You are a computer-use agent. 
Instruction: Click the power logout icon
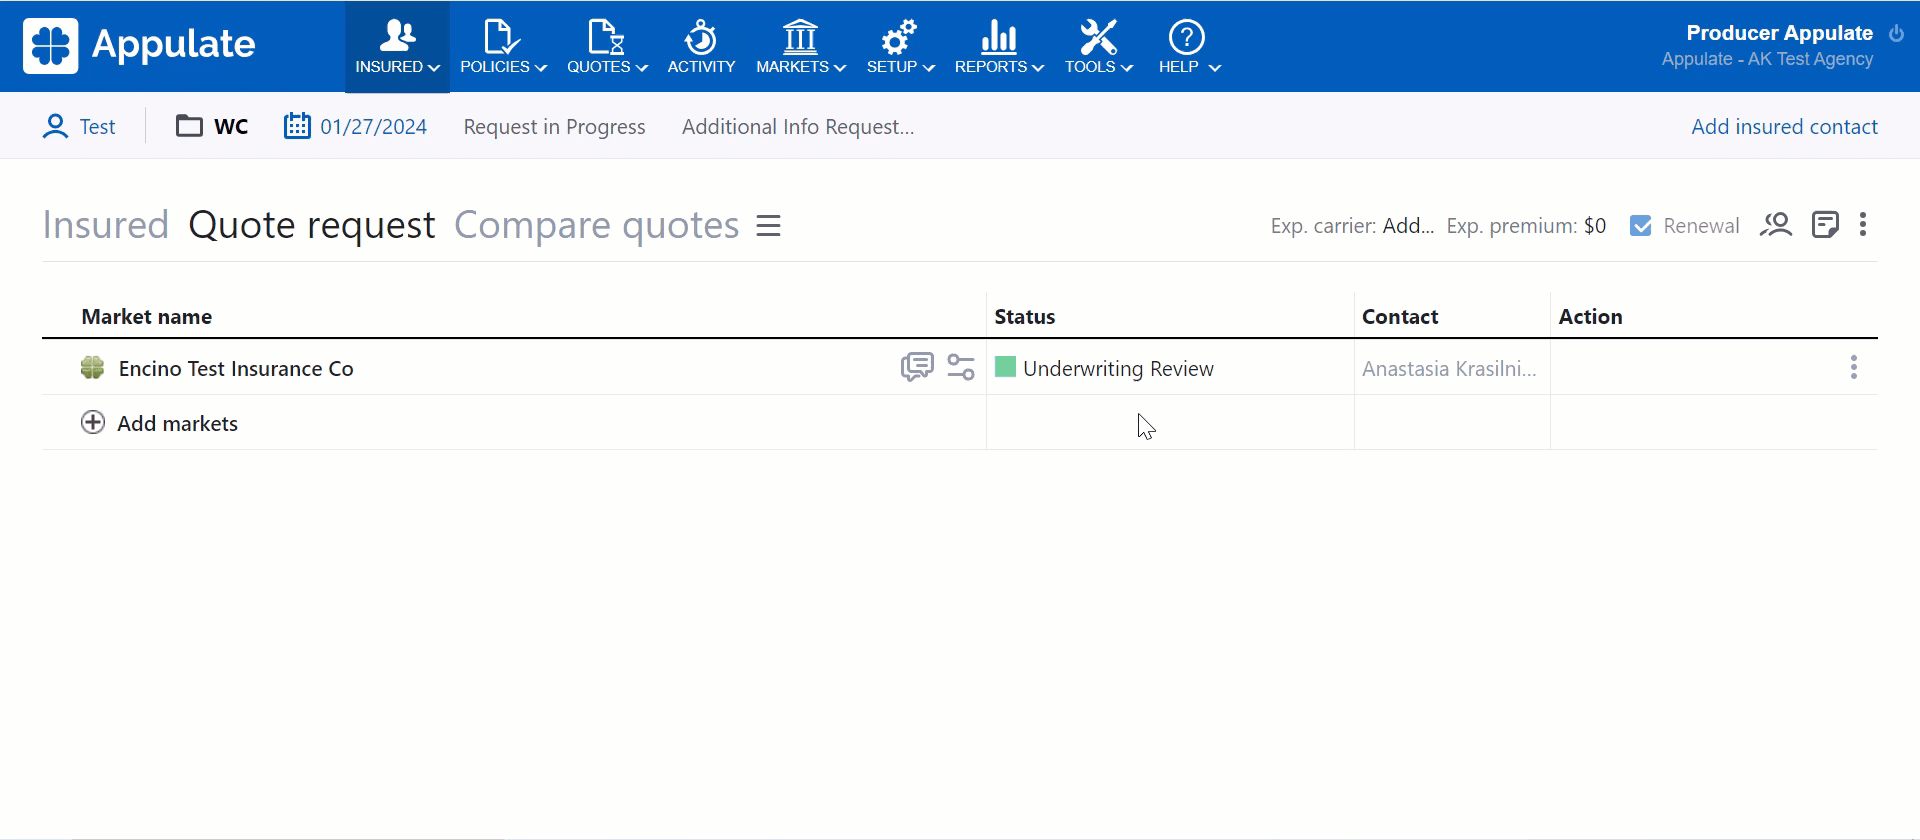[1896, 34]
